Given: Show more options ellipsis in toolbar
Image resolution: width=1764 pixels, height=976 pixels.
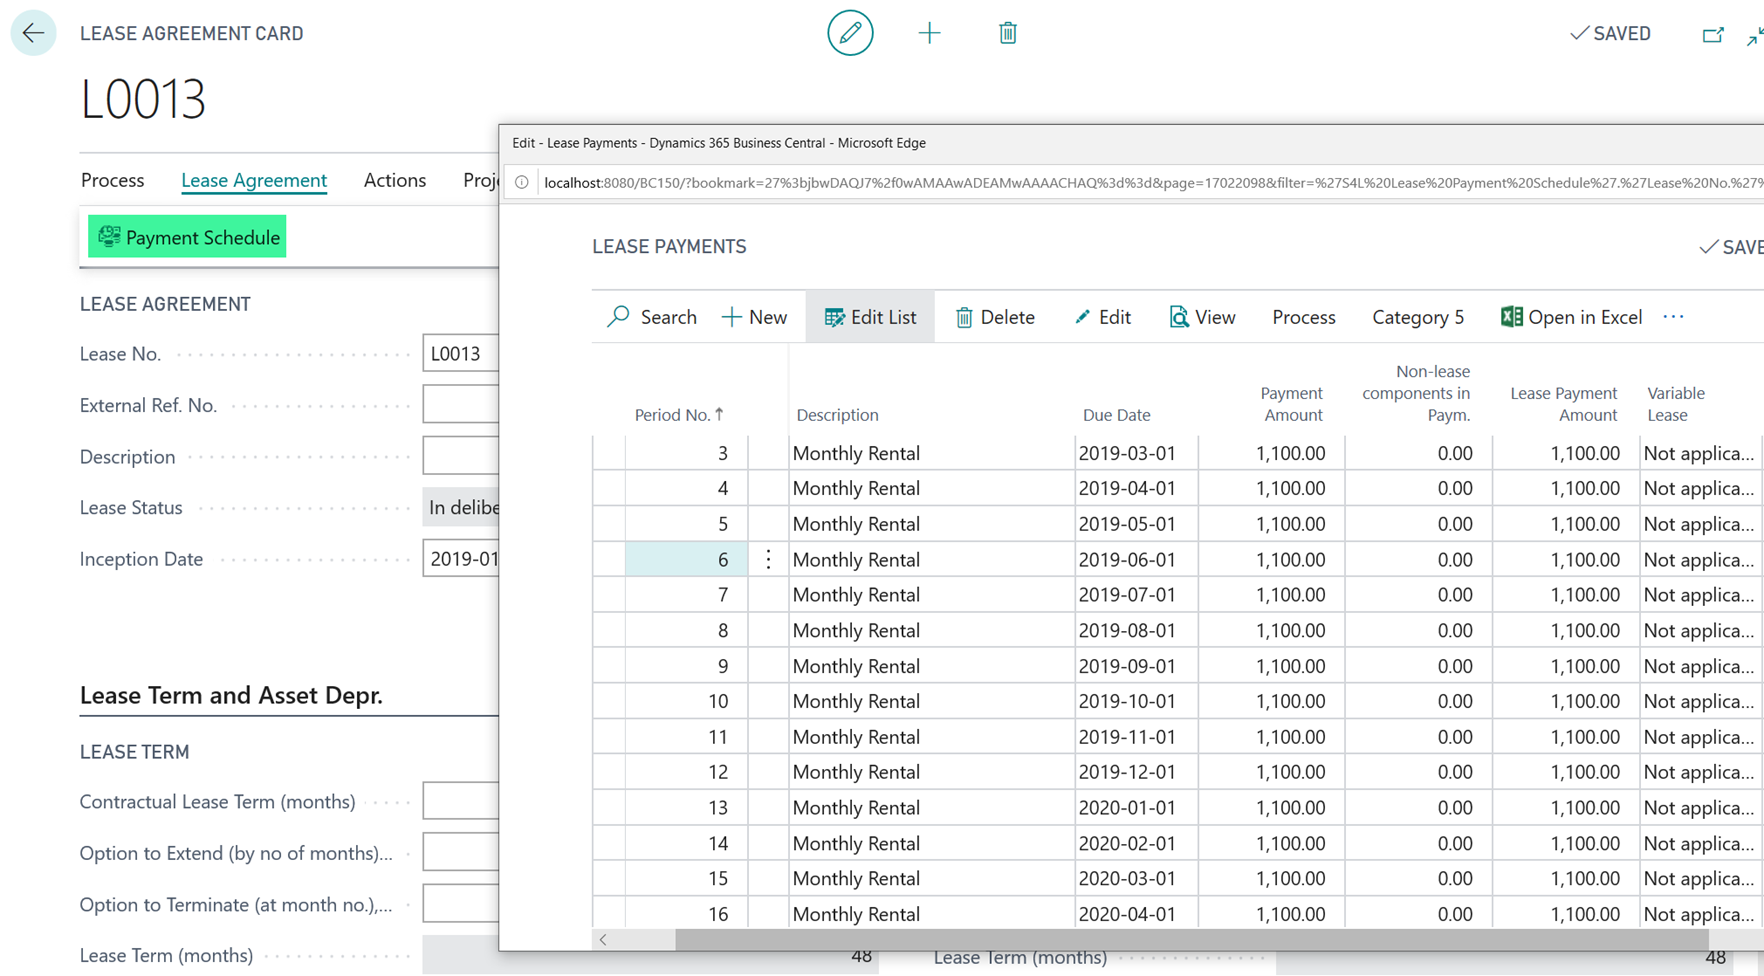Looking at the screenshot, I should click(x=1674, y=317).
